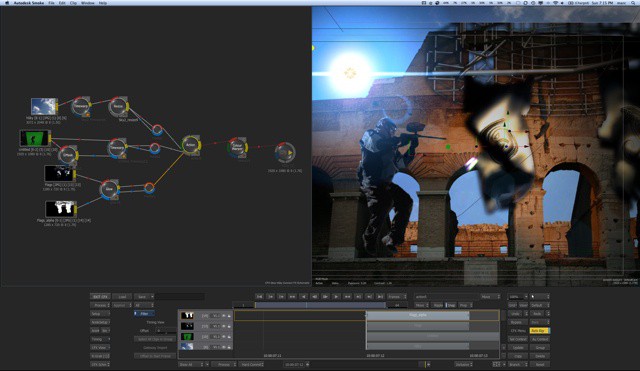
Task: Click the frame scrubber bar below transport
Action: [x=320, y=305]
